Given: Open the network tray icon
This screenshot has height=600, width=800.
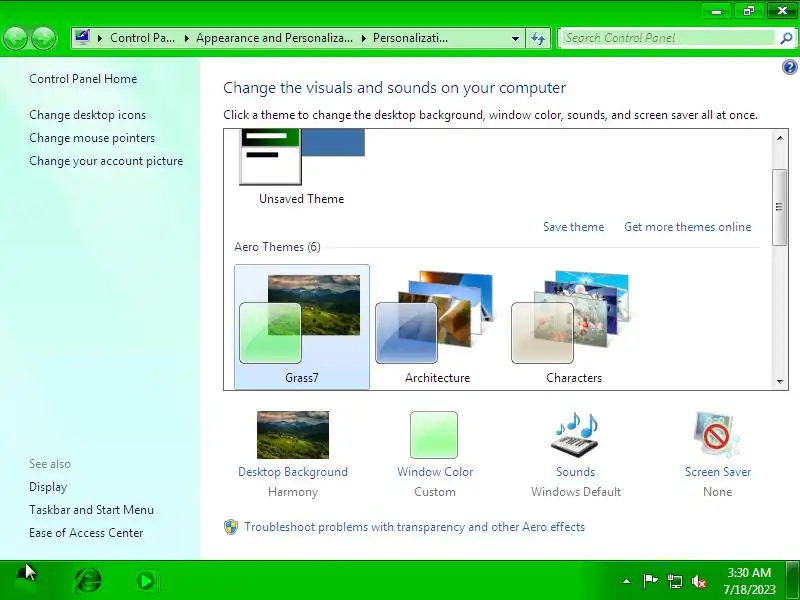Looking at the screenshot, I should 674,581.
